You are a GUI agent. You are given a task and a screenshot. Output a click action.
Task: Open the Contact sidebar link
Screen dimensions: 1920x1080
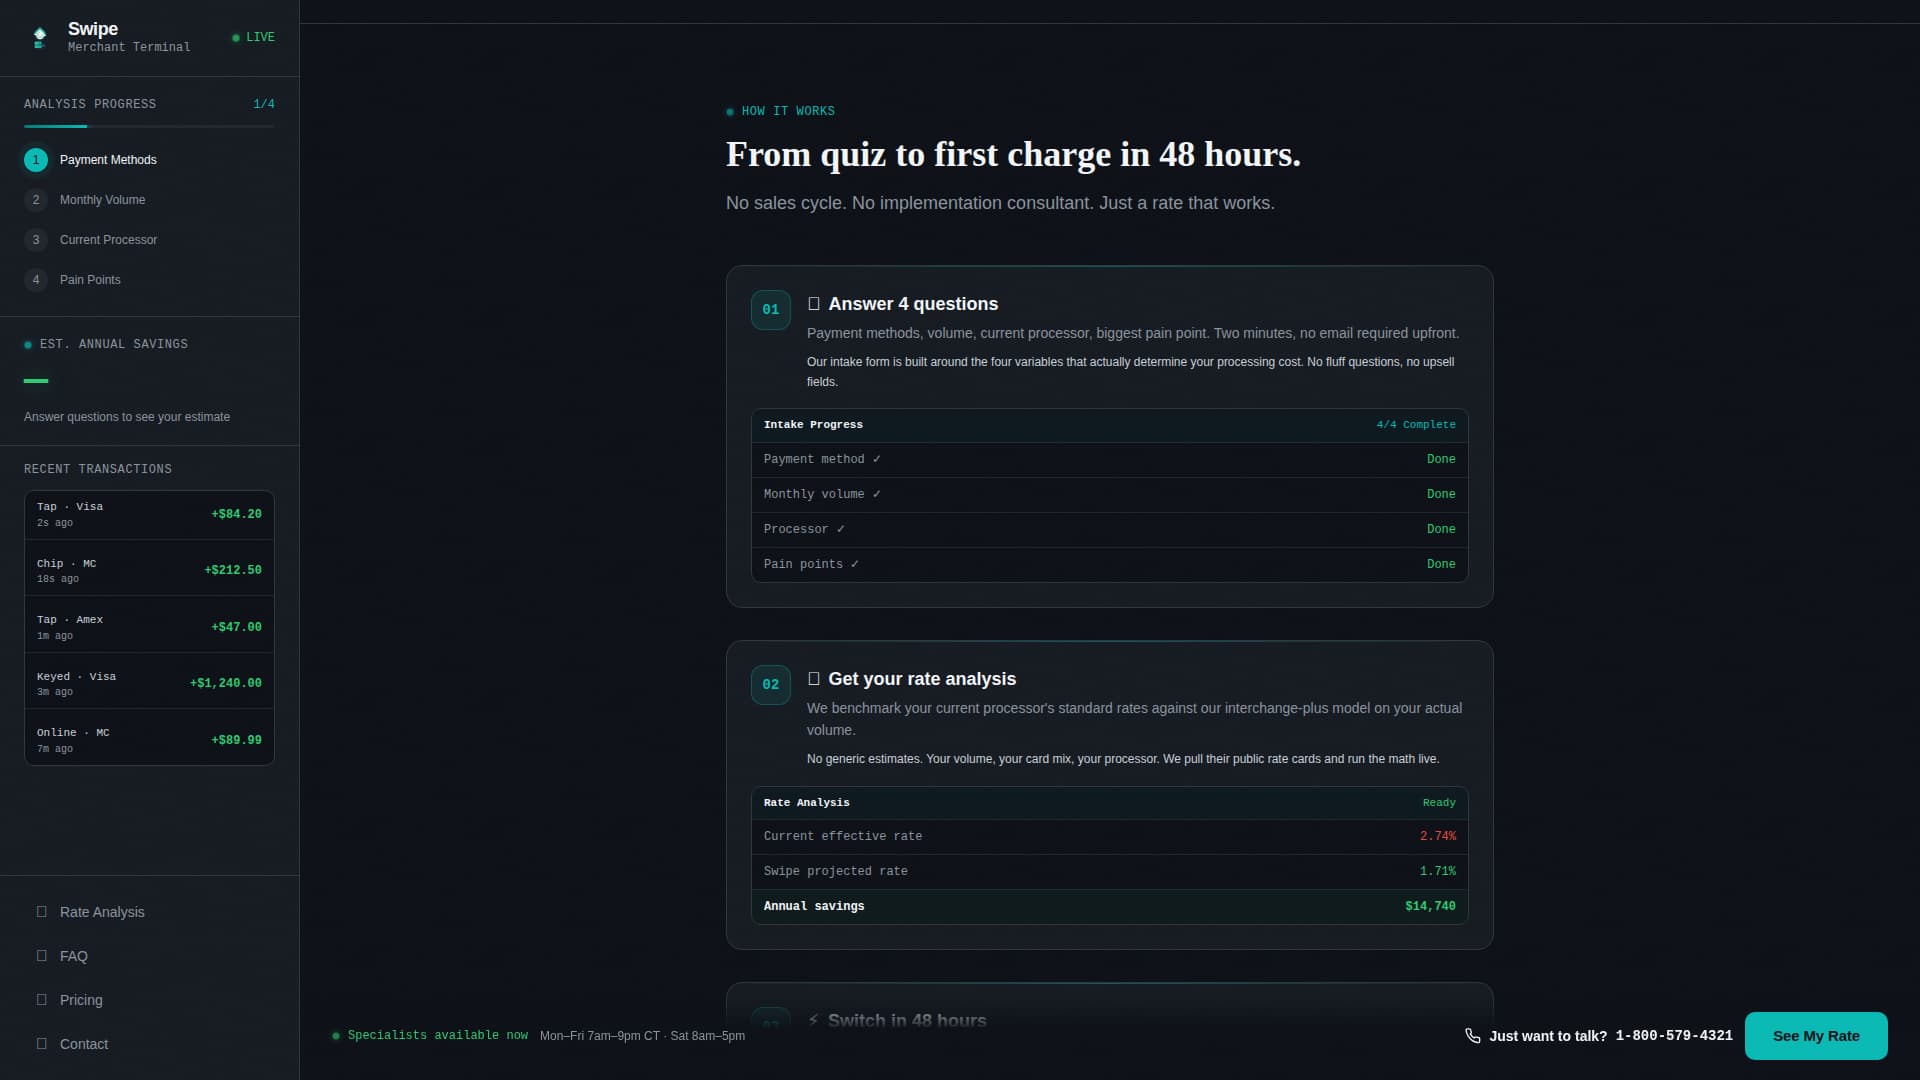point(149,1044)
